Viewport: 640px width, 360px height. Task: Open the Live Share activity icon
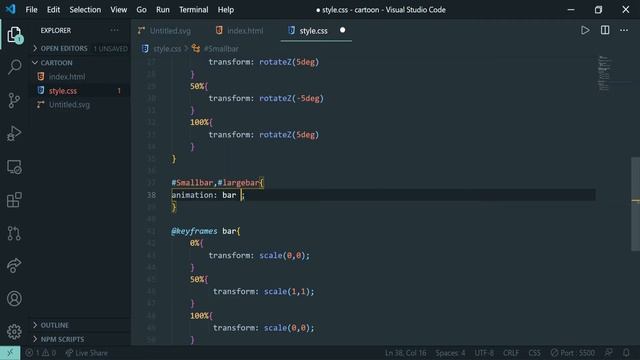[14, 266]
